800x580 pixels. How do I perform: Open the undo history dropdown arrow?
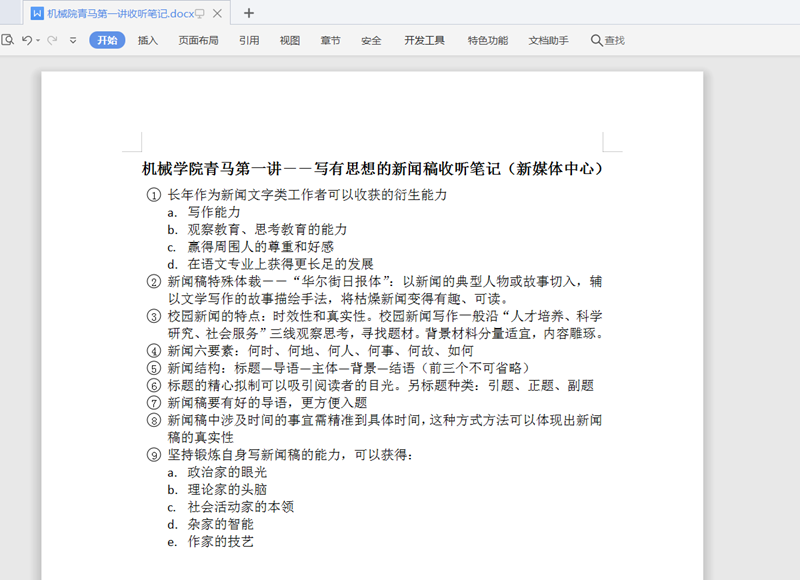click(37, 41)
